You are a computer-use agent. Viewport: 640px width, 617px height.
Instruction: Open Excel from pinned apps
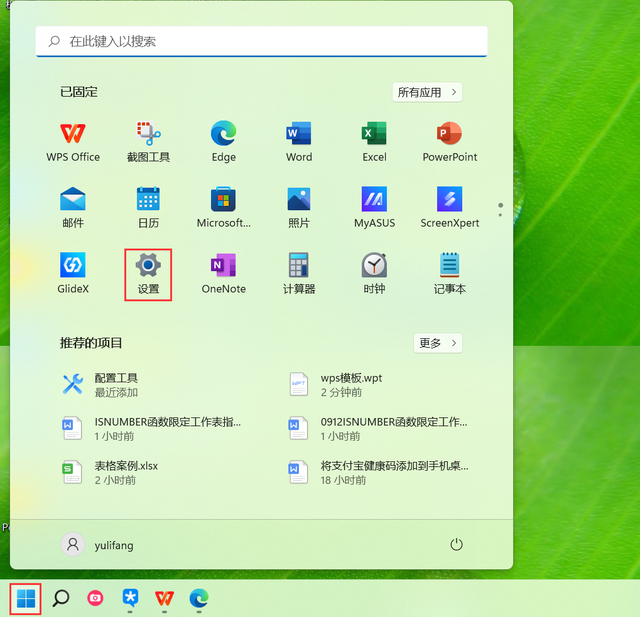click(374, 142)
